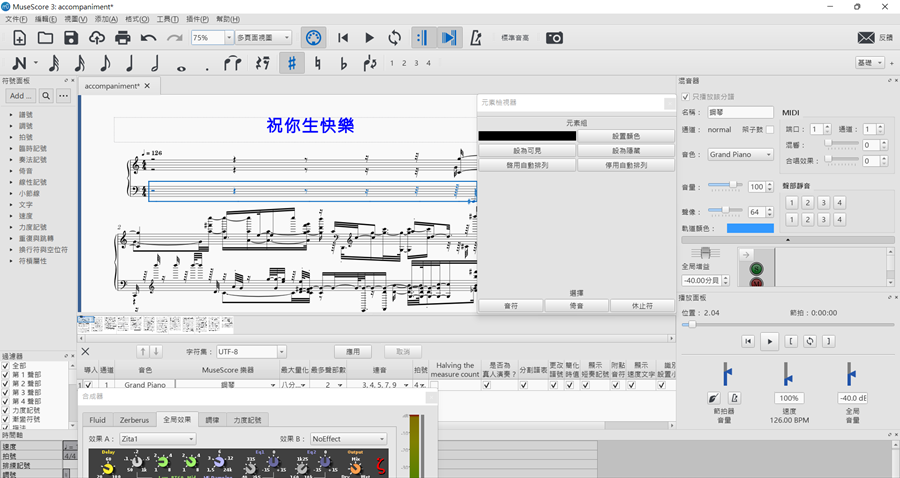Open 效果 B NoEffect dropdown
This screenshot has height=478, width=900.
348,439
